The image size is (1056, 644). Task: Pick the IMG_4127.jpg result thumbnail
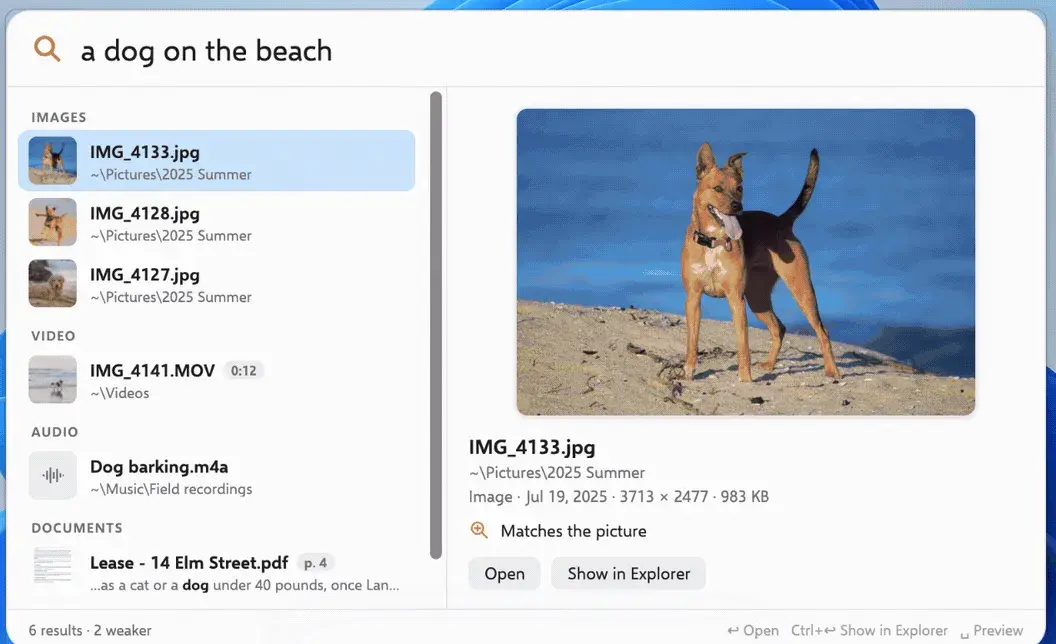[53, 283]
